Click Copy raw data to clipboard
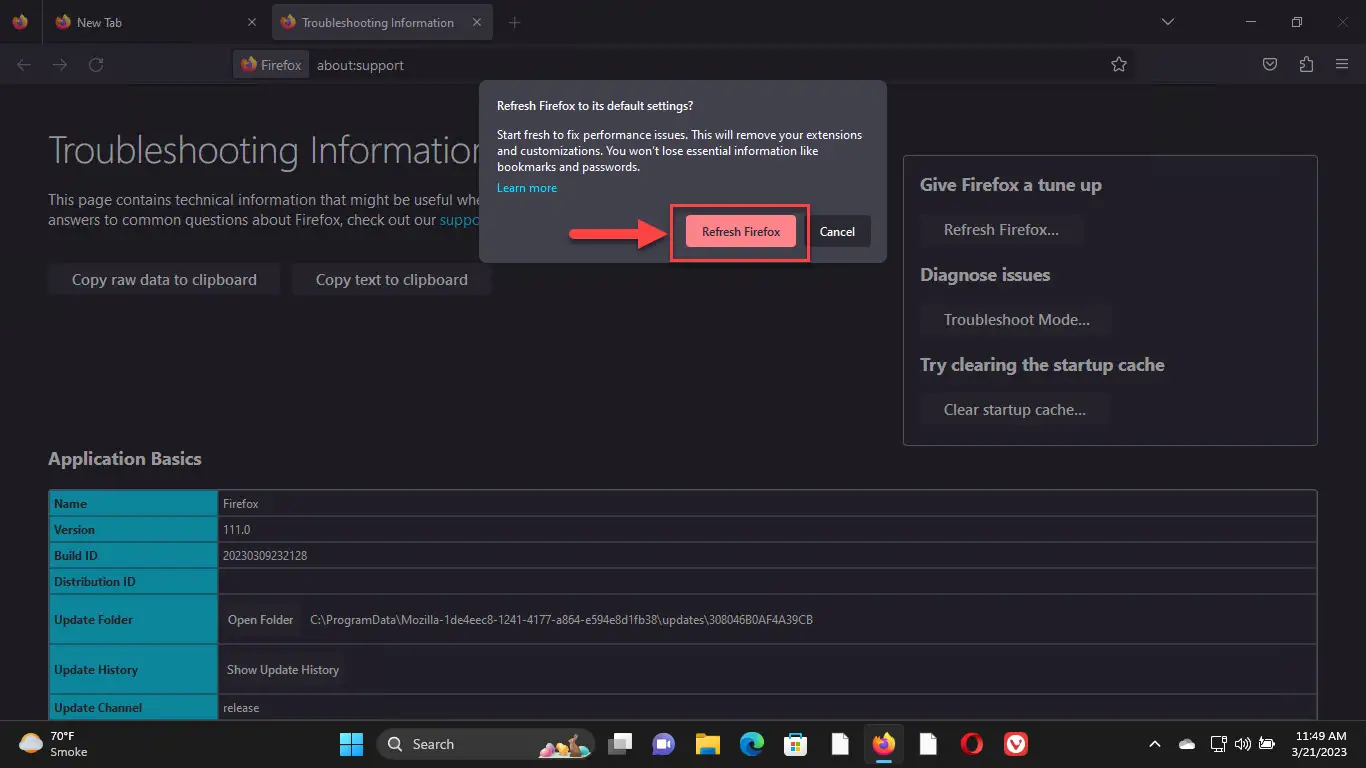Screen dimensions: 1366x768 [164, 280]
